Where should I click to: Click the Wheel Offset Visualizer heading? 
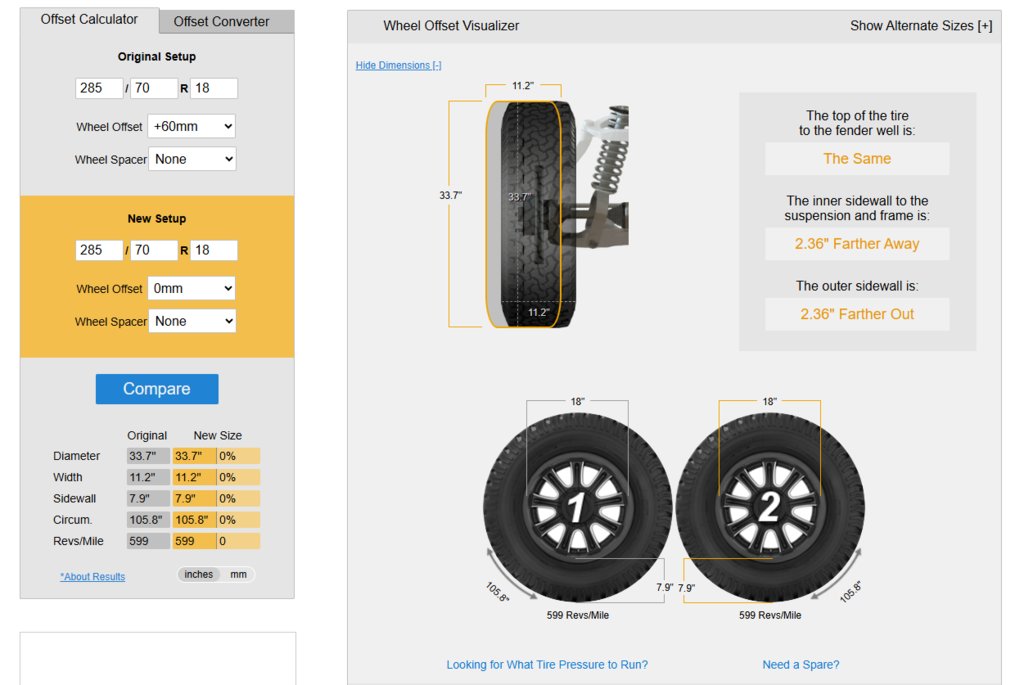tap(451, 25)
